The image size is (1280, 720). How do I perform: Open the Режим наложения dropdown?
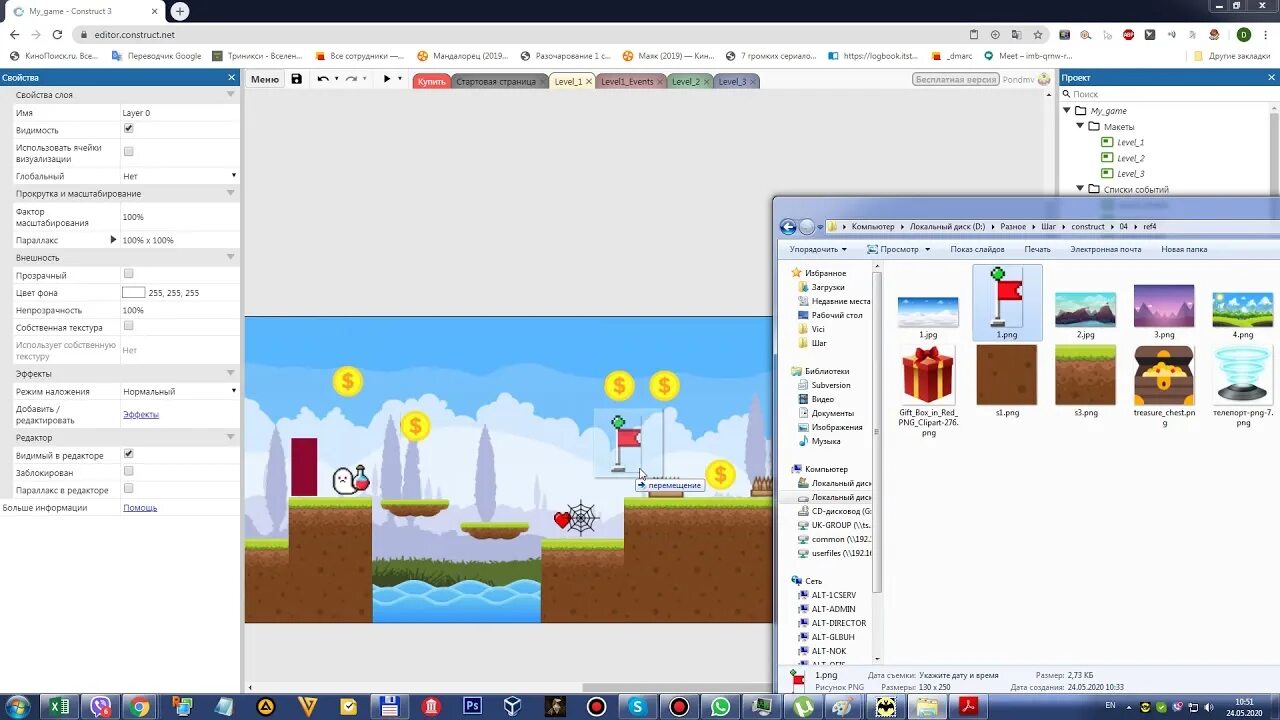(x=179, y=391)
